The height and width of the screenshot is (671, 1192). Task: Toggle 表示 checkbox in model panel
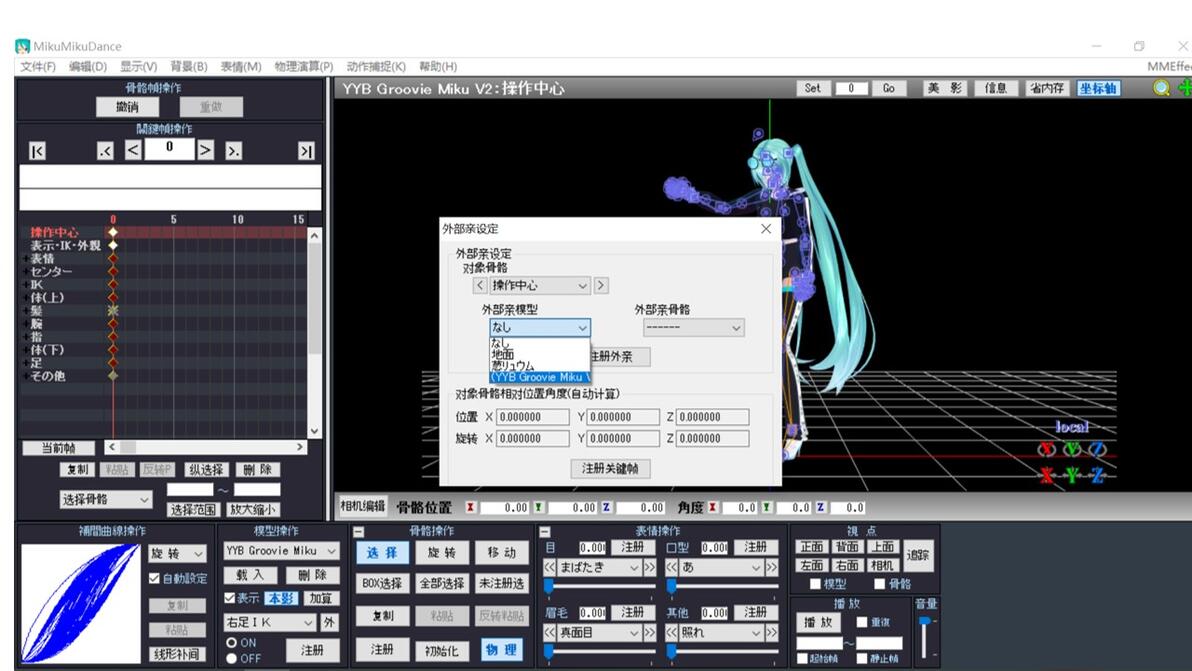tap(230, 598)
